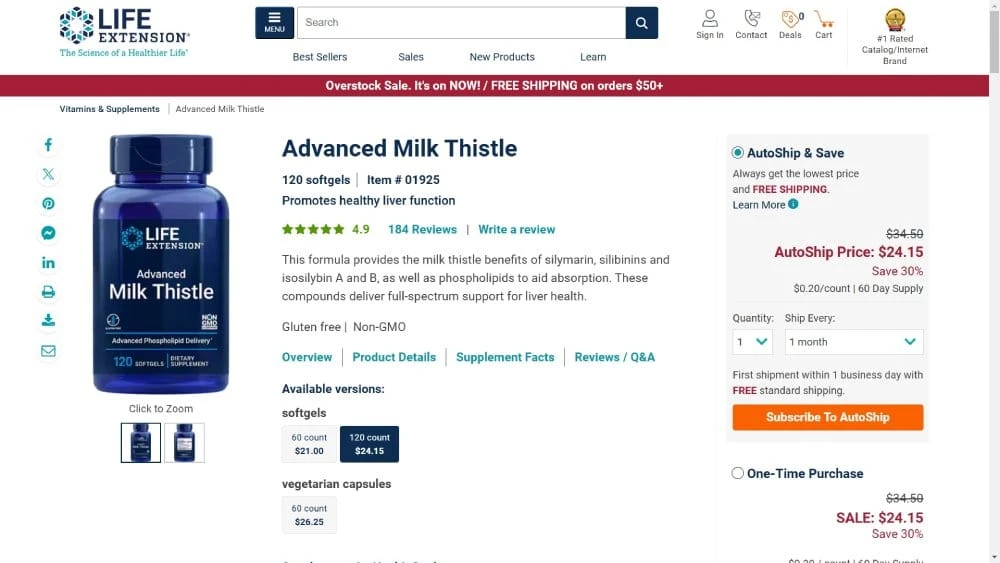Open Best Sellers navigation item
1000x563 pixels.
(x=320, y=57)
